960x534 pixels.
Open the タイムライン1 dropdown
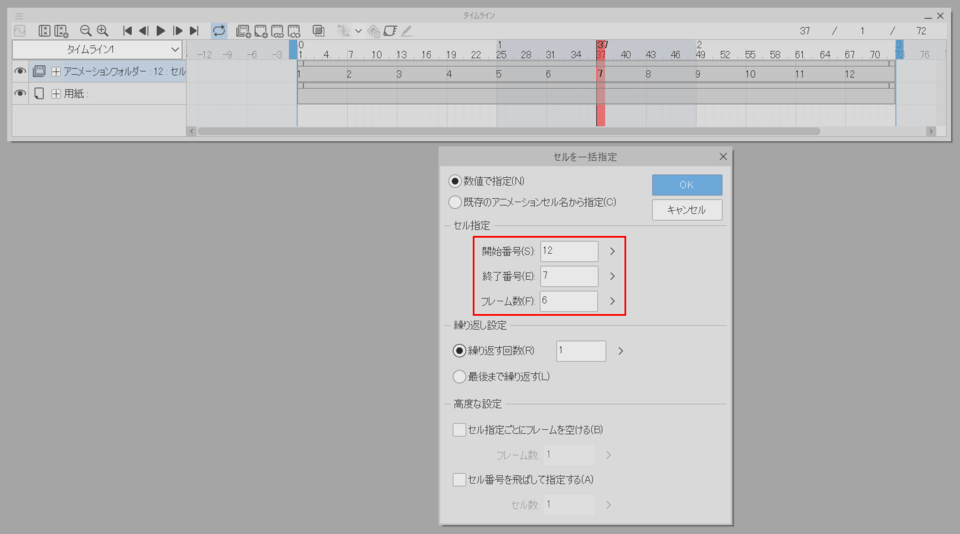tap(97, 49)
